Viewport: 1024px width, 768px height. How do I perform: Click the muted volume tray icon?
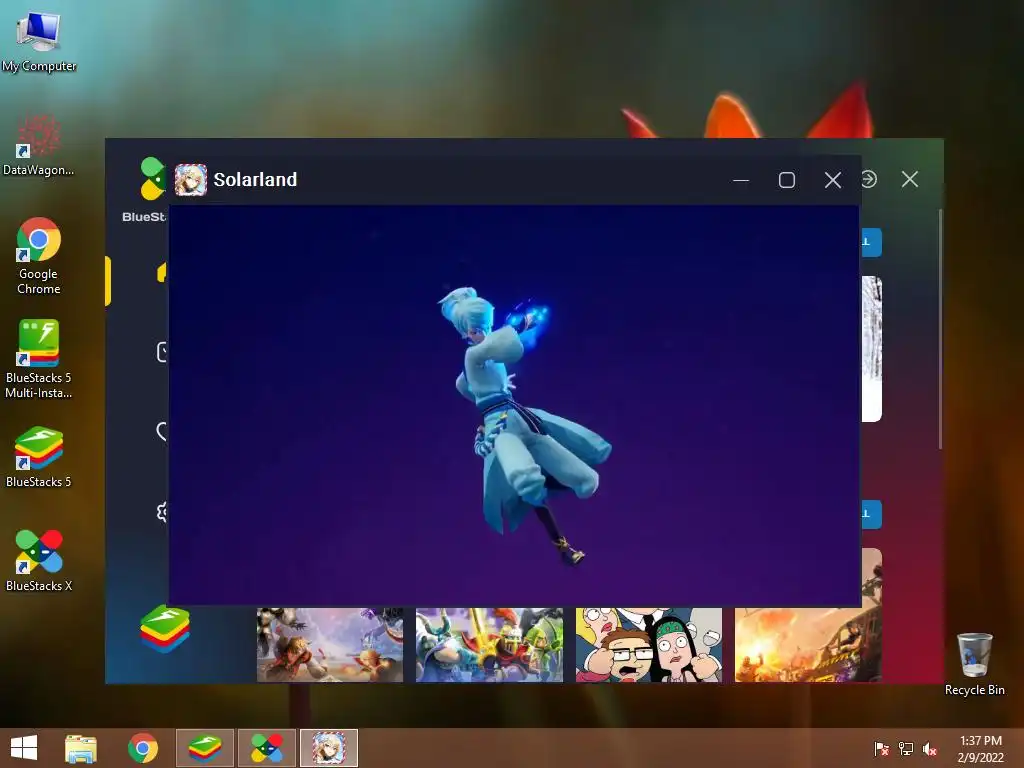pyautogui.click(x=930, y=748)
